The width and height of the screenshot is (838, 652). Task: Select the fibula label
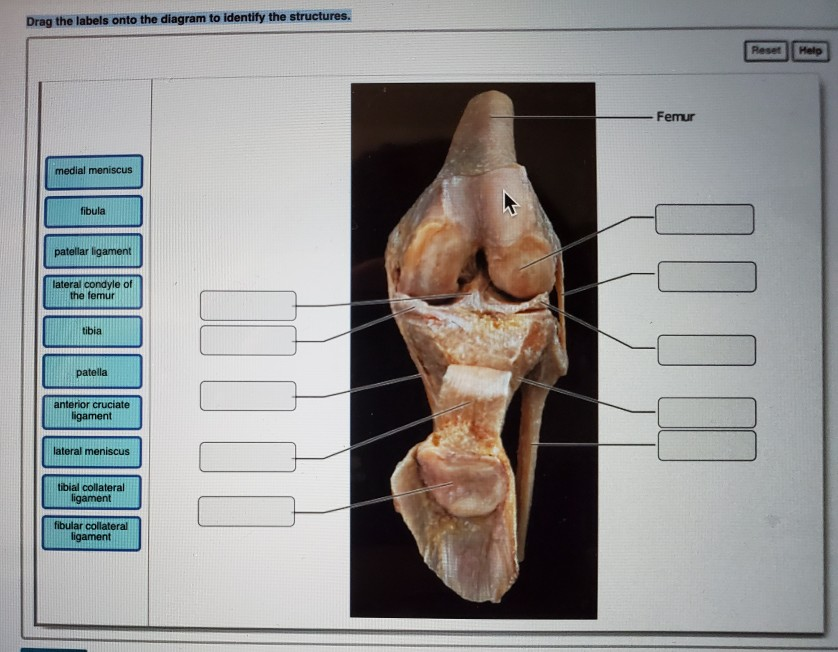coord(91,211)
